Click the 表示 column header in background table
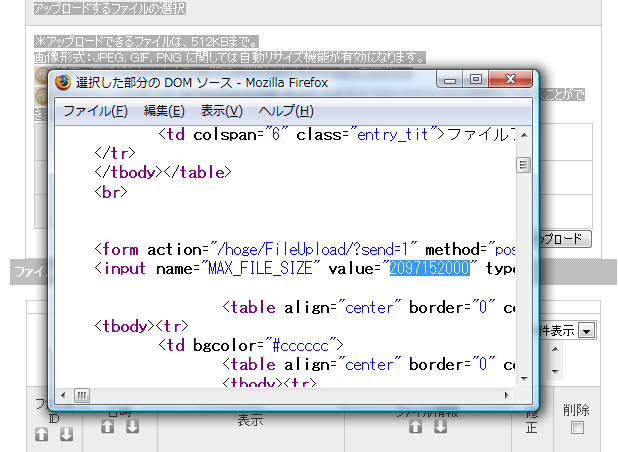This screenshot has height=452, width=618. pos(250,420)
